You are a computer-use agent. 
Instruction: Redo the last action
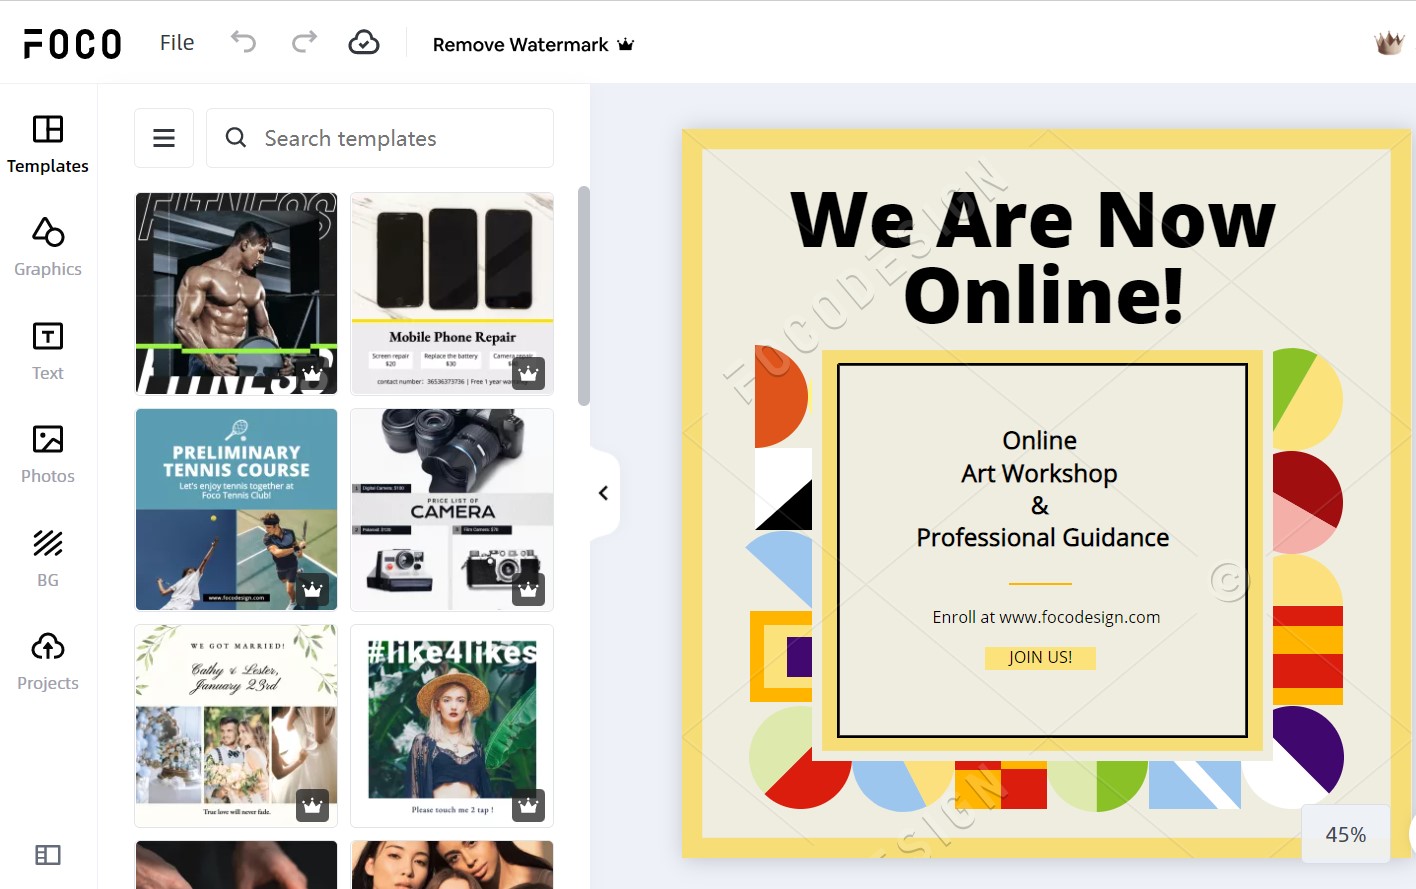pos(304,42)
